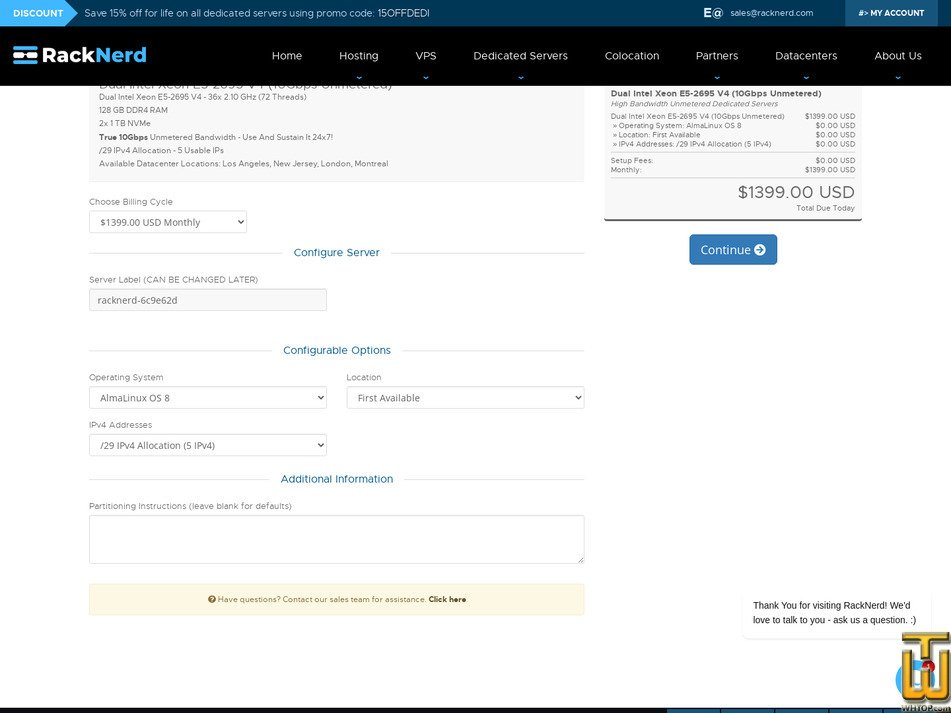Click Home in the navigation bar
951x713 pixels.
tap(287, 56)
